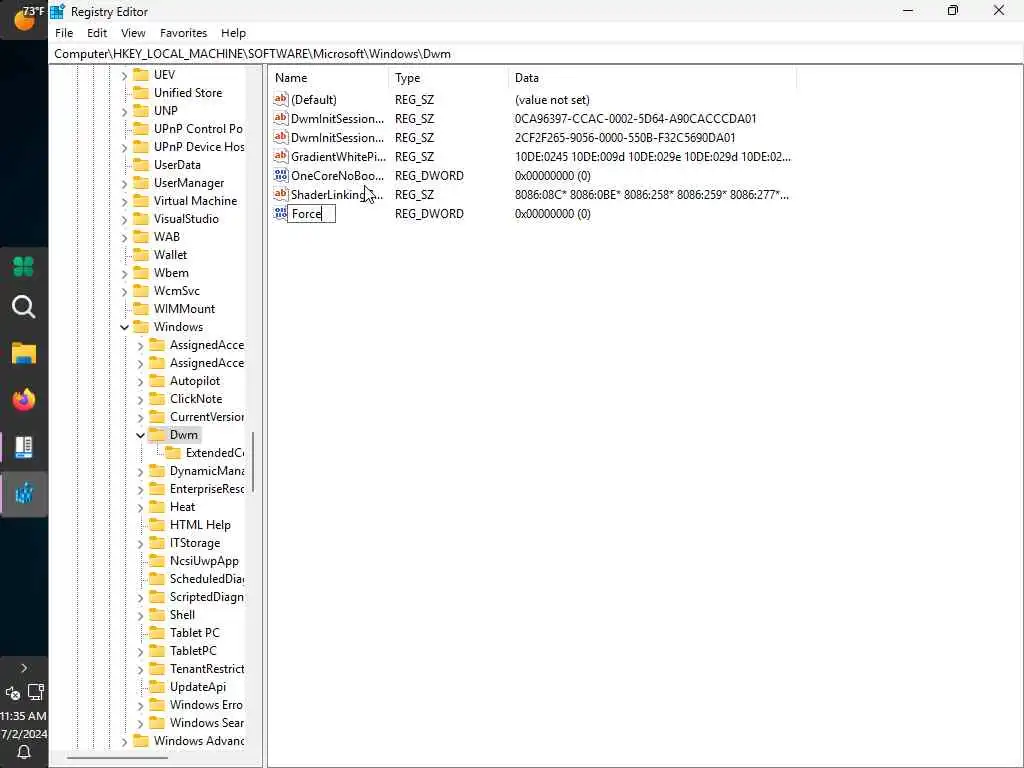This screenshot has width=1024, height=768.
Task: Open the View menu
Action: pyautogui.click(x=133, y=33)
